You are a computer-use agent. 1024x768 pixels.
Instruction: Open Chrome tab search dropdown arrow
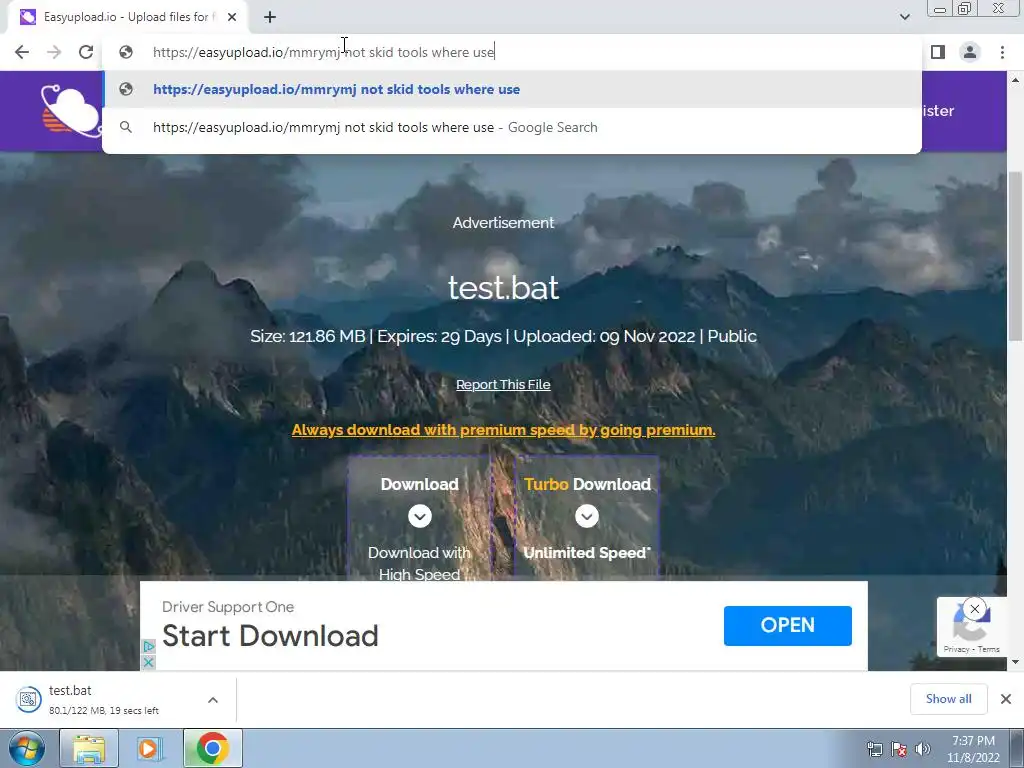904,17
